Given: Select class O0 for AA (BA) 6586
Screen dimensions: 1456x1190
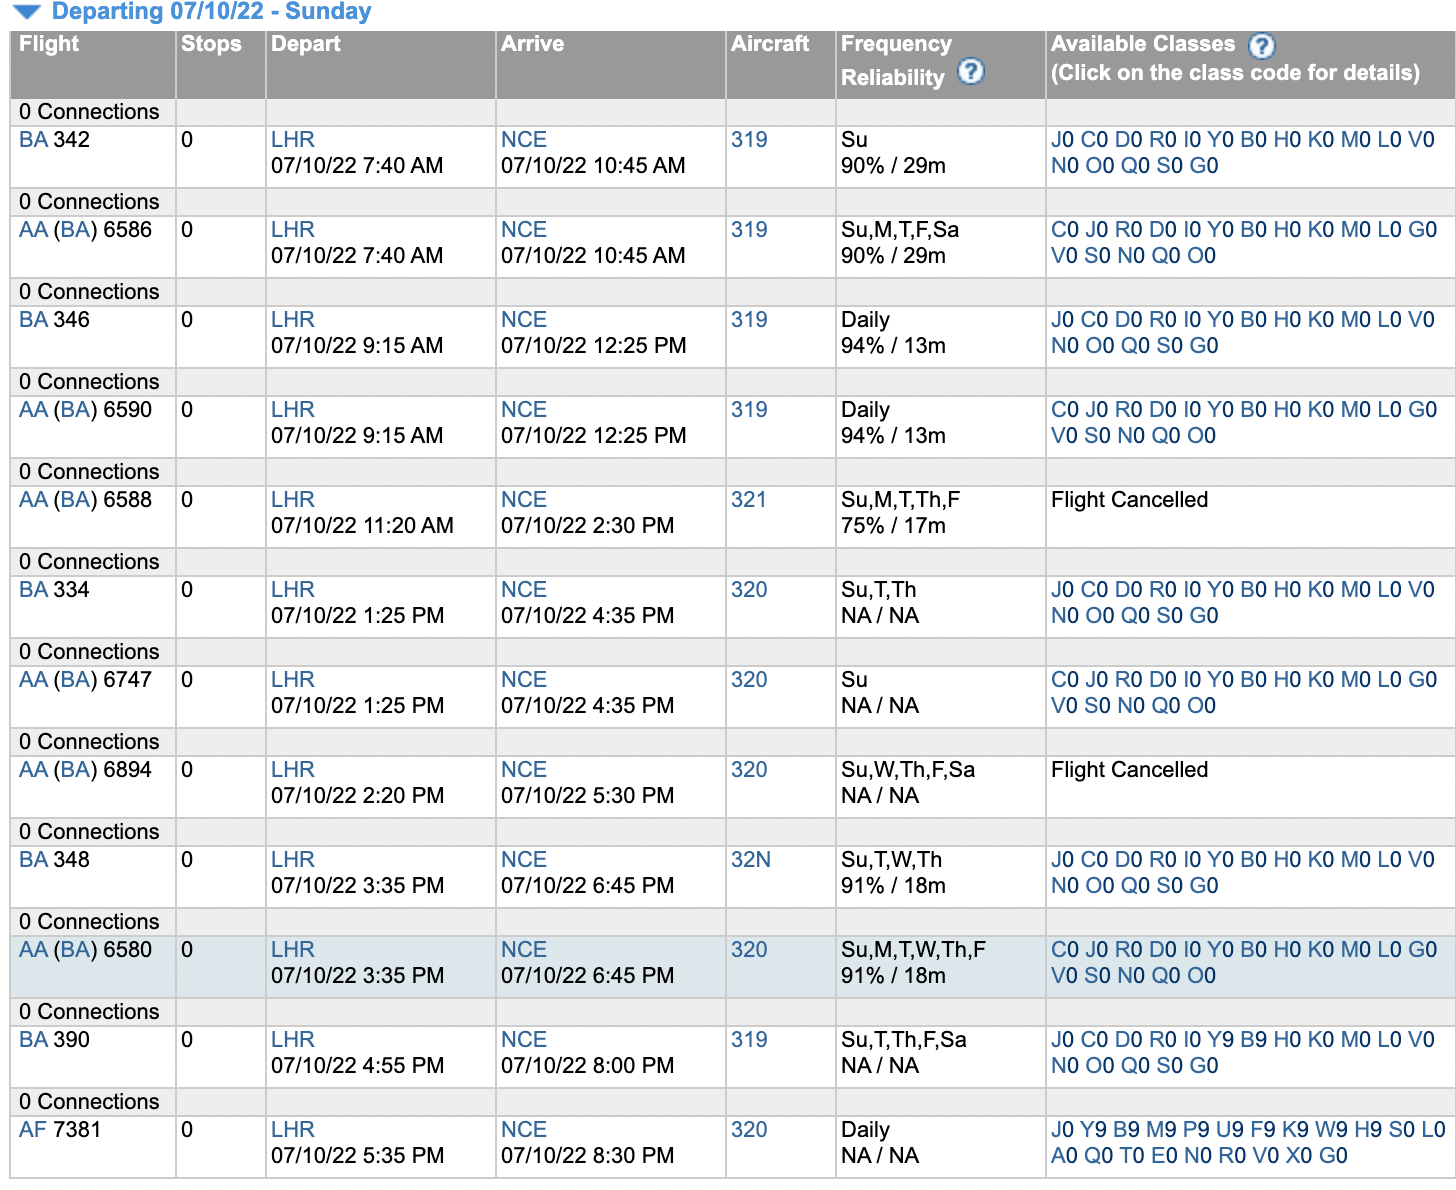Looking at the screenshot, I should click(x=1201, y=256).
